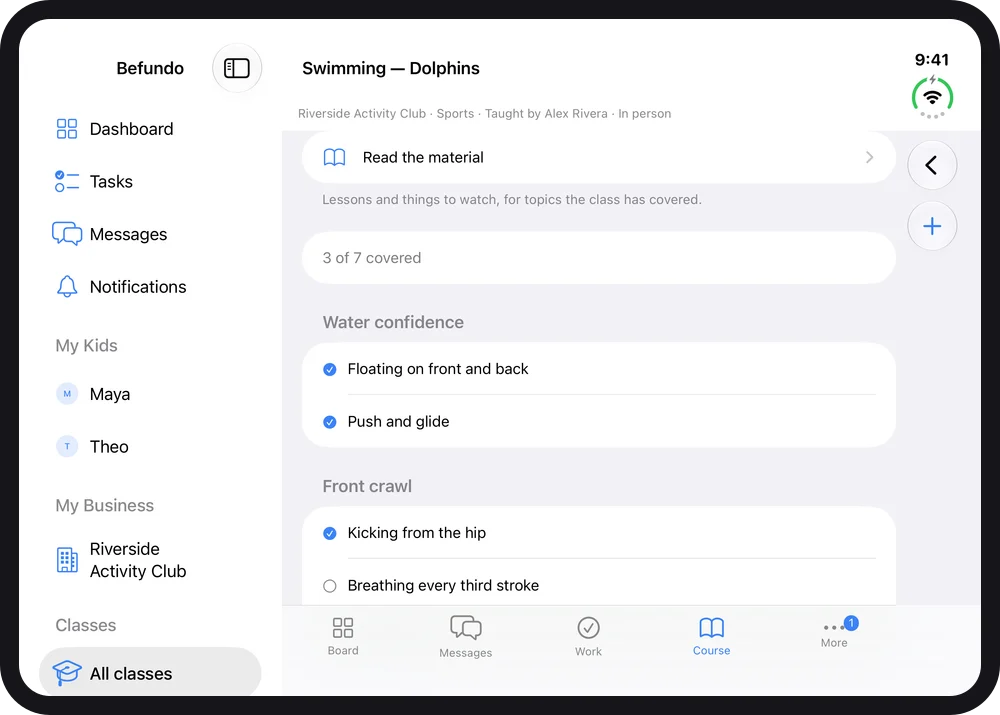Go to Dashboard in sidebar

pos(131,129)
